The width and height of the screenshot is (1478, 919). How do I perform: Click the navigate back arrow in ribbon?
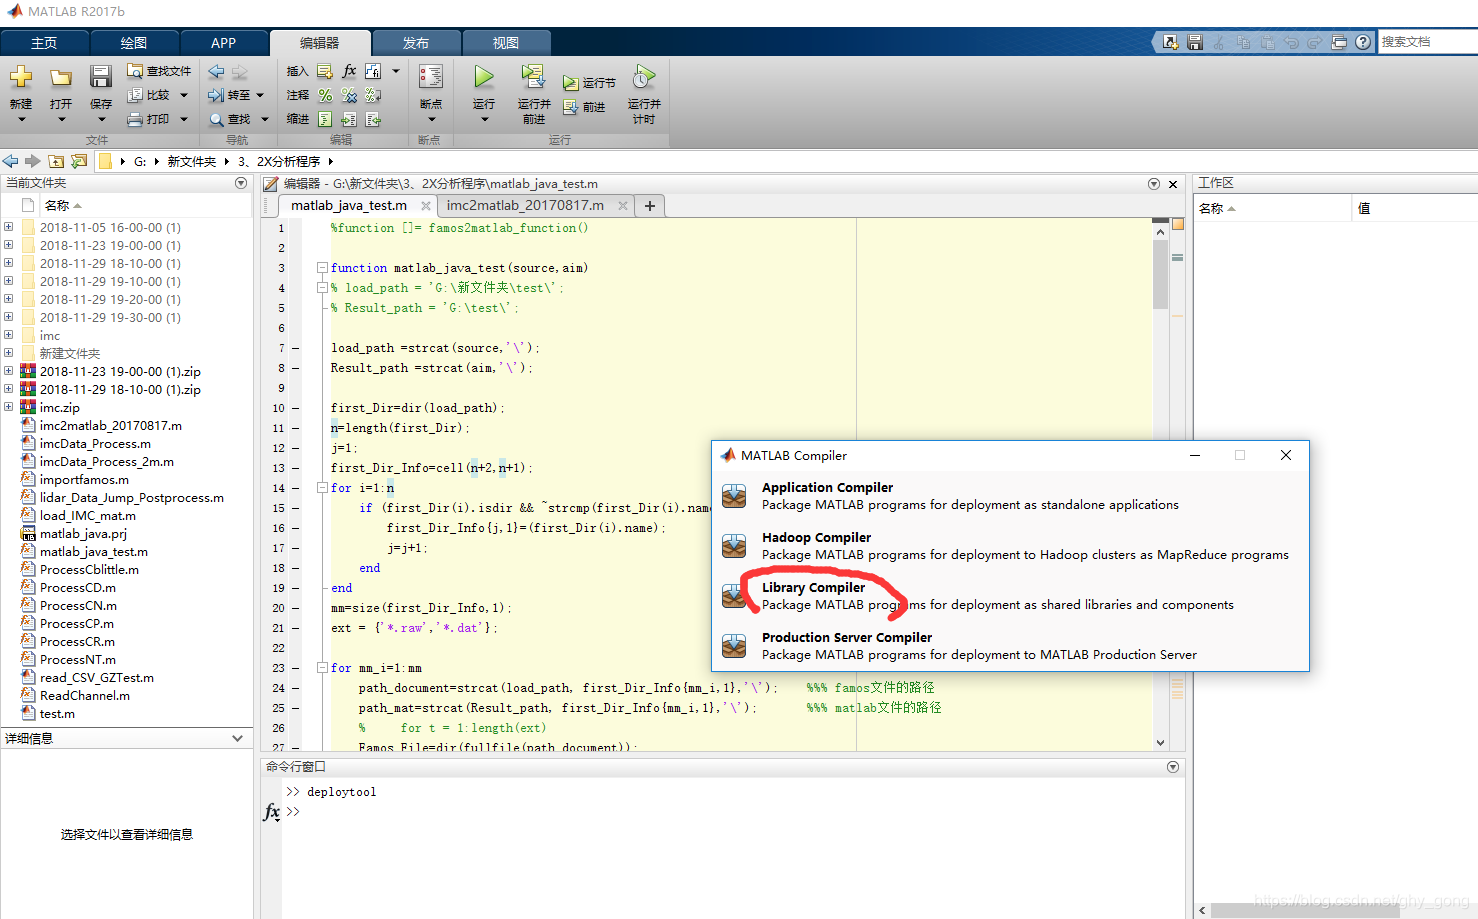click(216, 71)
